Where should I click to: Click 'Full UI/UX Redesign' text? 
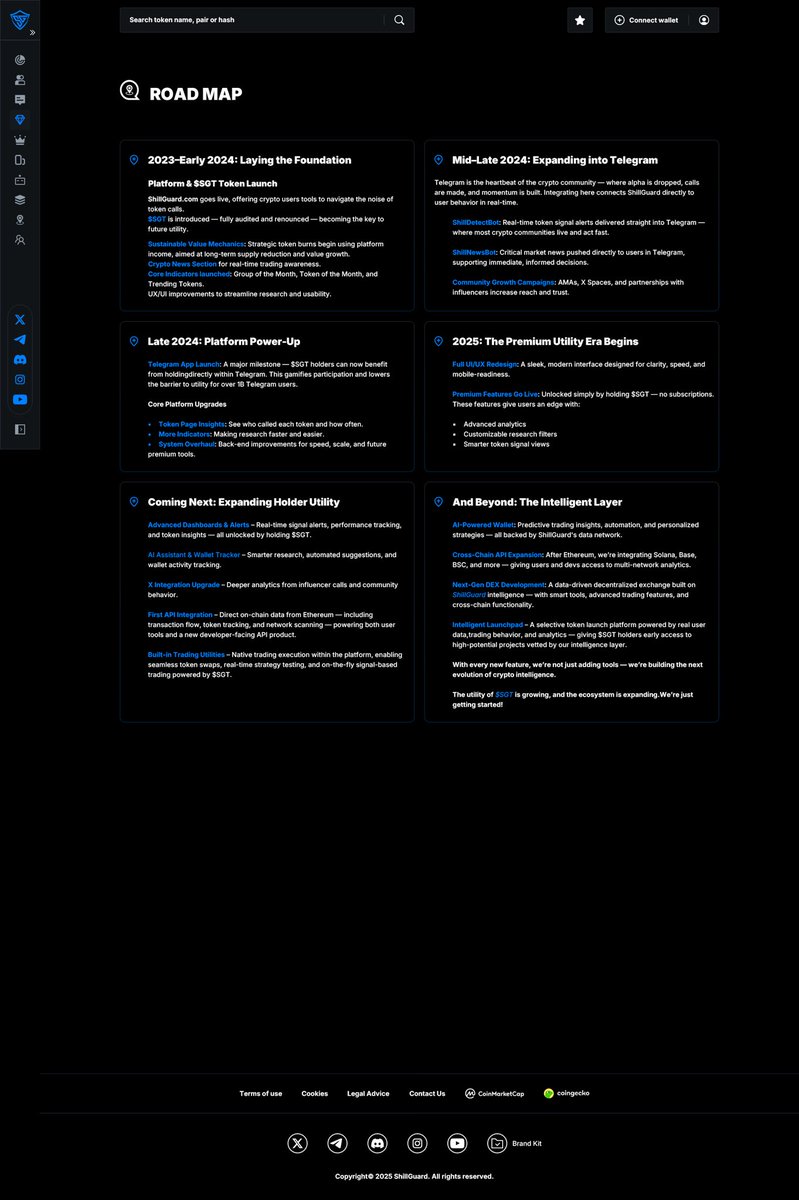485,364
